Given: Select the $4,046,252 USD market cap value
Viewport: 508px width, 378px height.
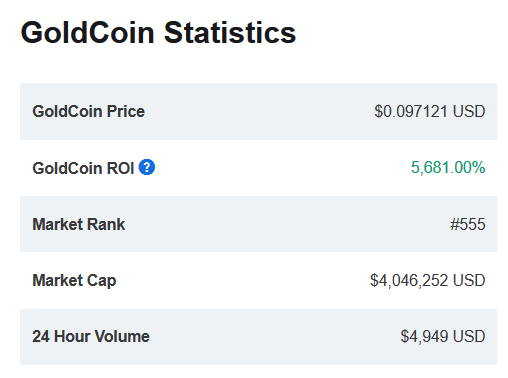Looking at the screenshot, I should tap(428, 280).
